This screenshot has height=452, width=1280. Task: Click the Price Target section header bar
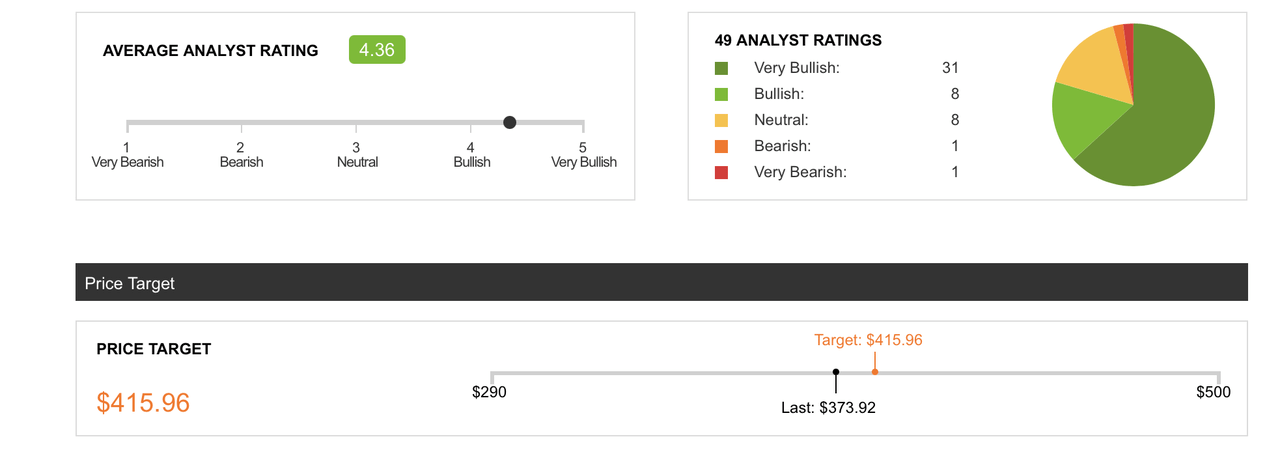click(x=661, y=283)
